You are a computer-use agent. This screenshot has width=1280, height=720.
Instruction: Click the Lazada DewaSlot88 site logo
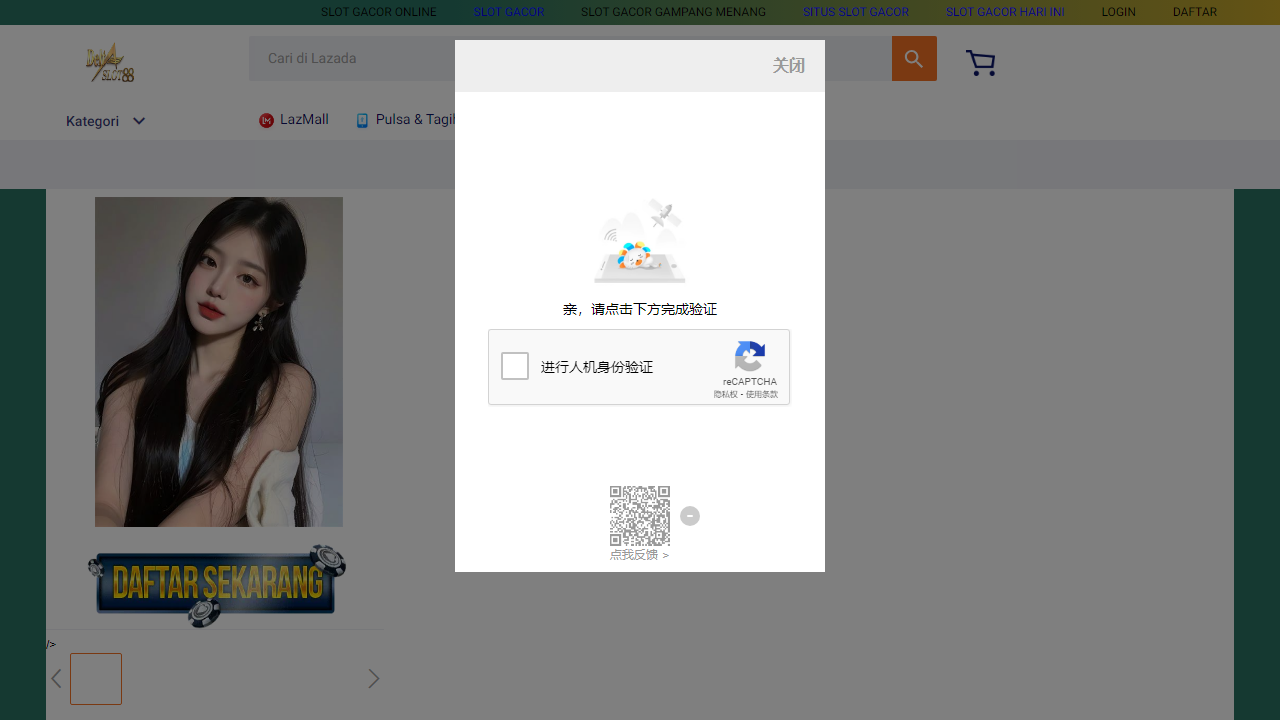click(x=108, y=62)
